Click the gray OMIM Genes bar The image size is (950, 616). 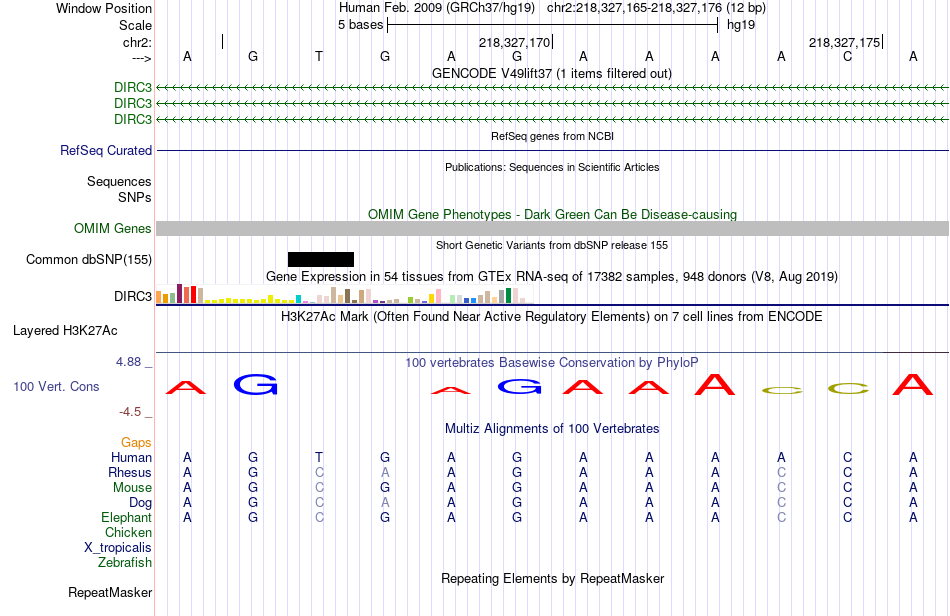click(553, 228)
